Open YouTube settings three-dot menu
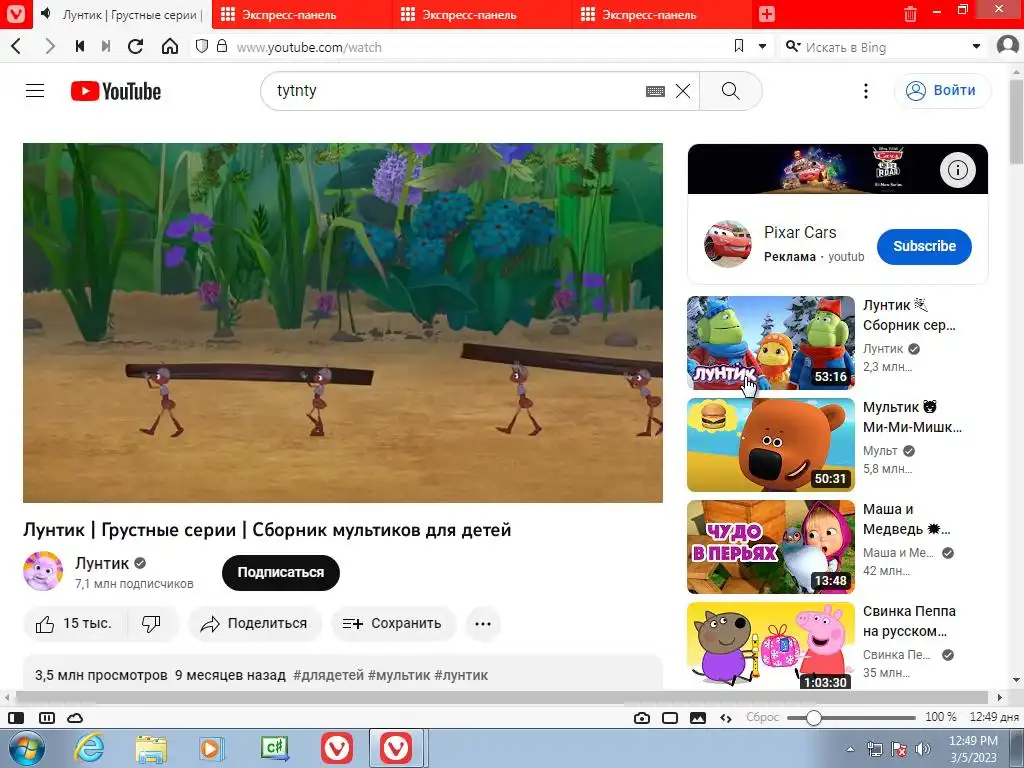 coord(866,91)
